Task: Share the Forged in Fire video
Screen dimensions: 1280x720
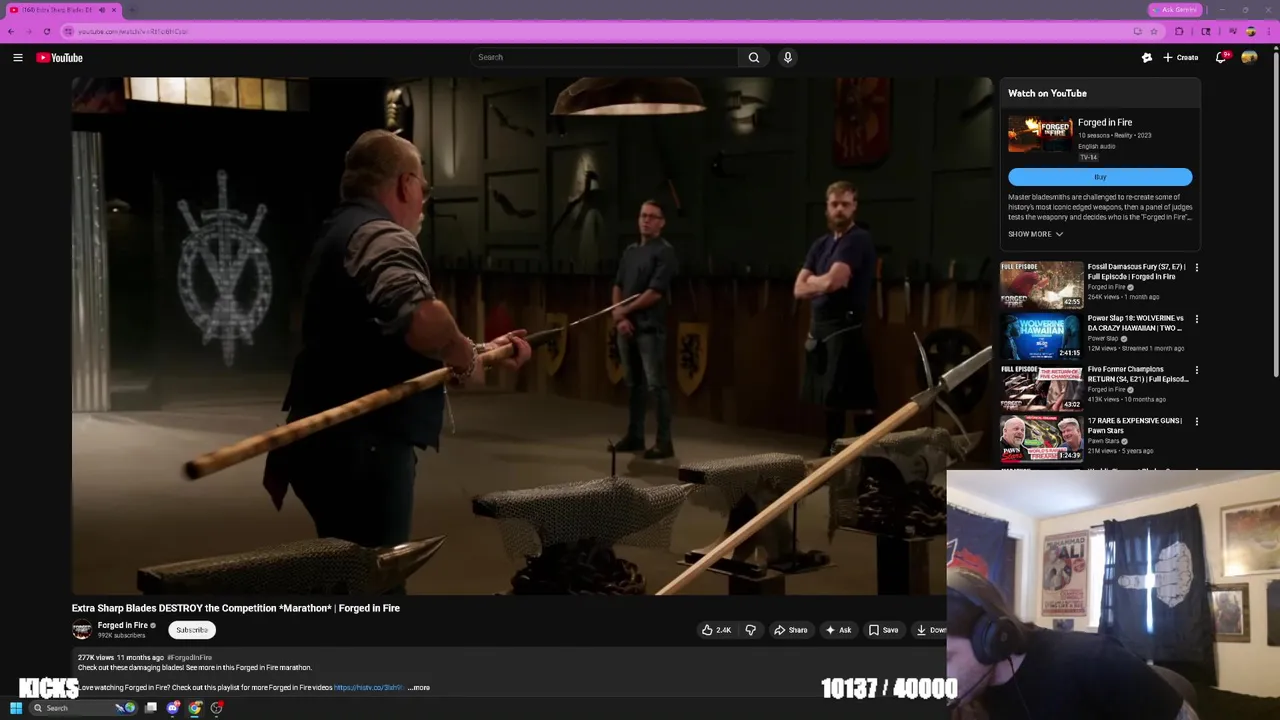Action: (791, 630)
